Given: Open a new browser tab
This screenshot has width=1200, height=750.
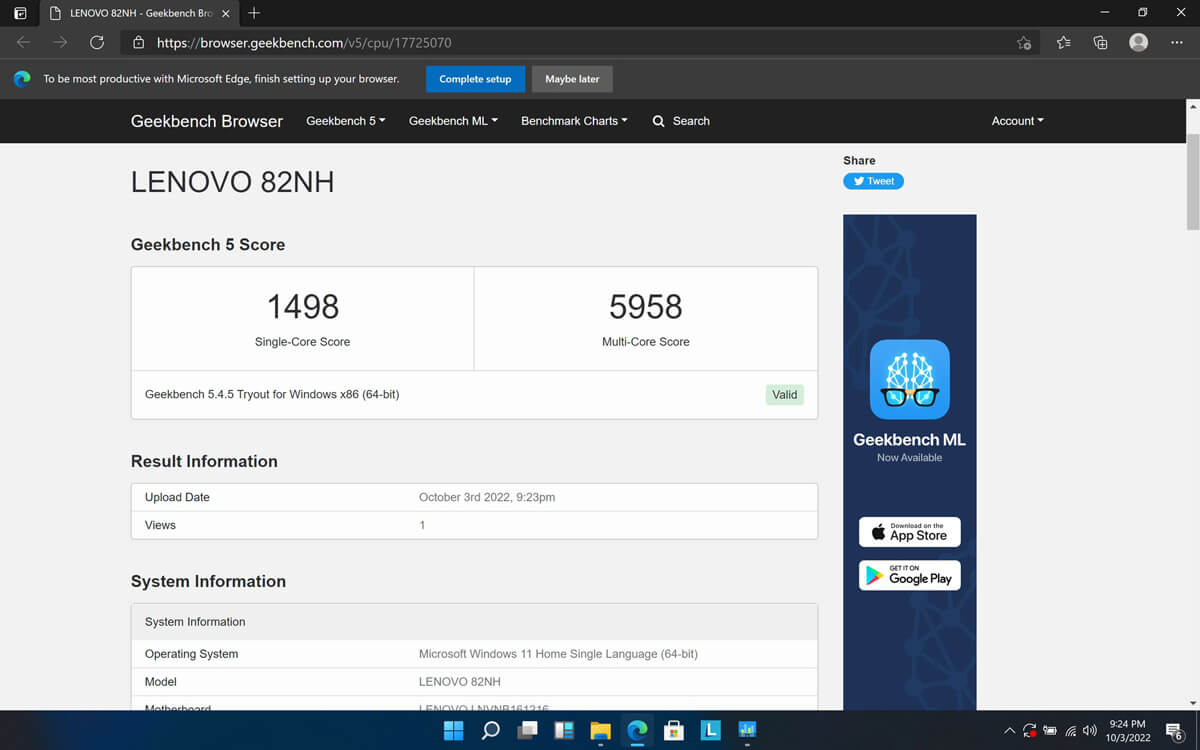Looking at the screenshot, I should 254,13.
